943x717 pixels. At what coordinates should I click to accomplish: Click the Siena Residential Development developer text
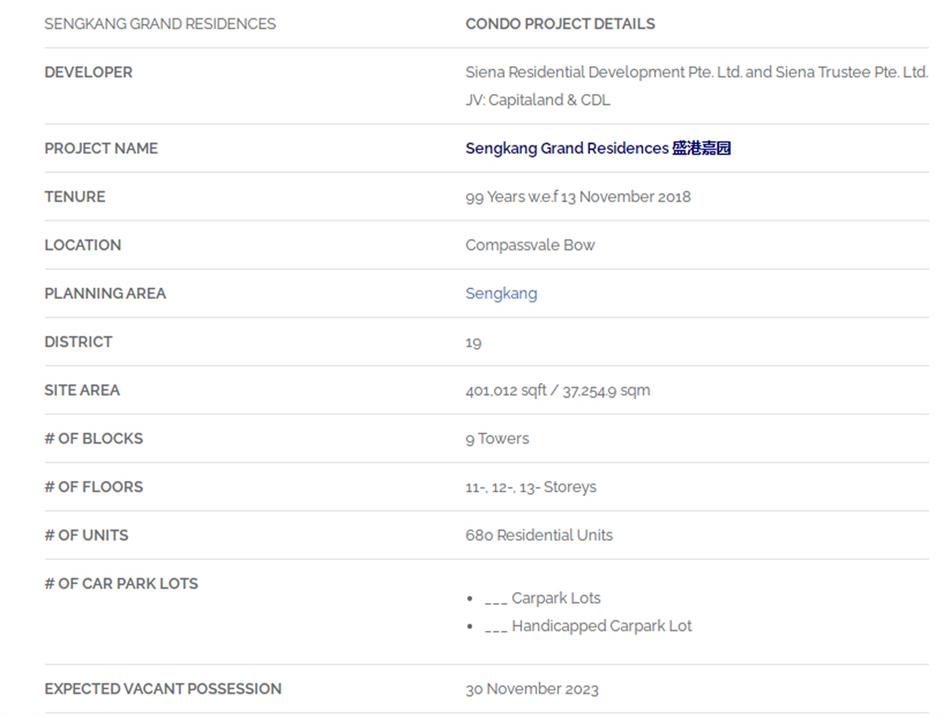click(696, 72)
